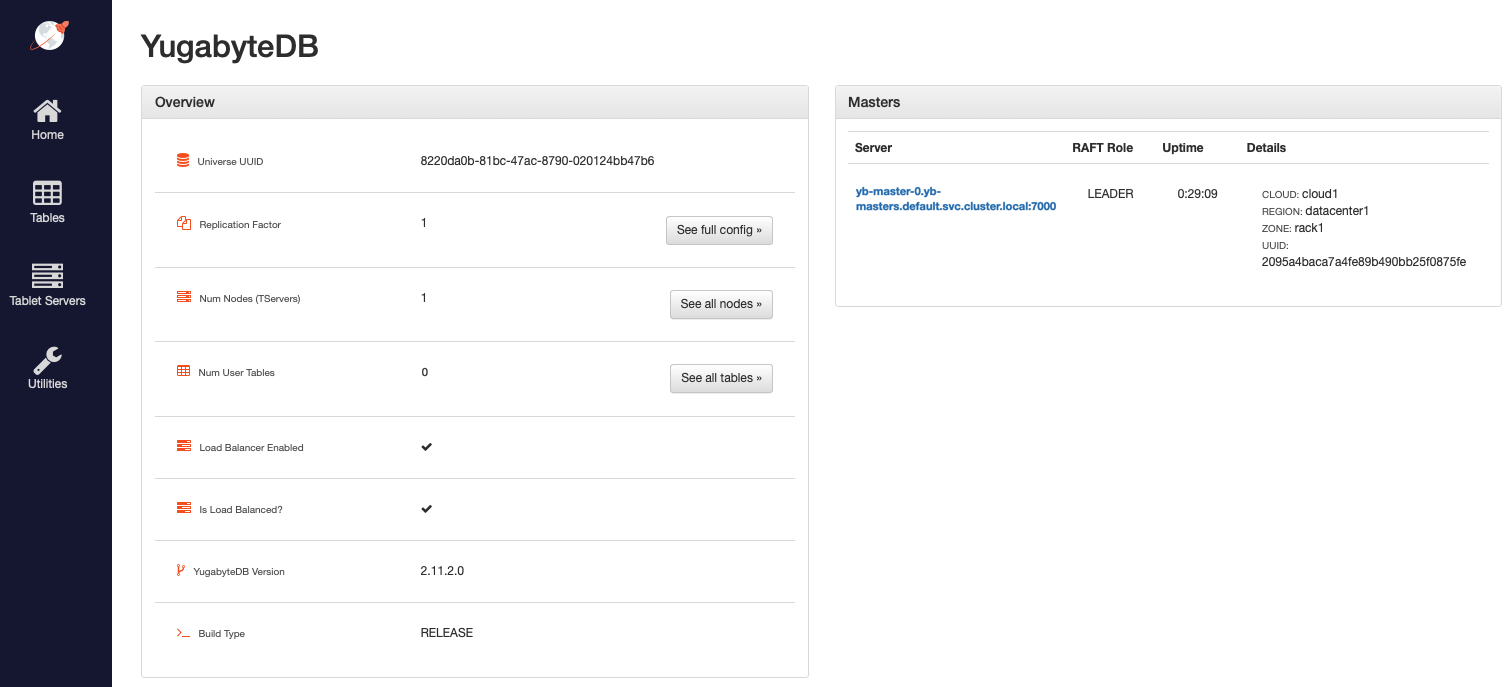
Task: Open the Tablet Servers sidebar icon
Action: [47, 276]
